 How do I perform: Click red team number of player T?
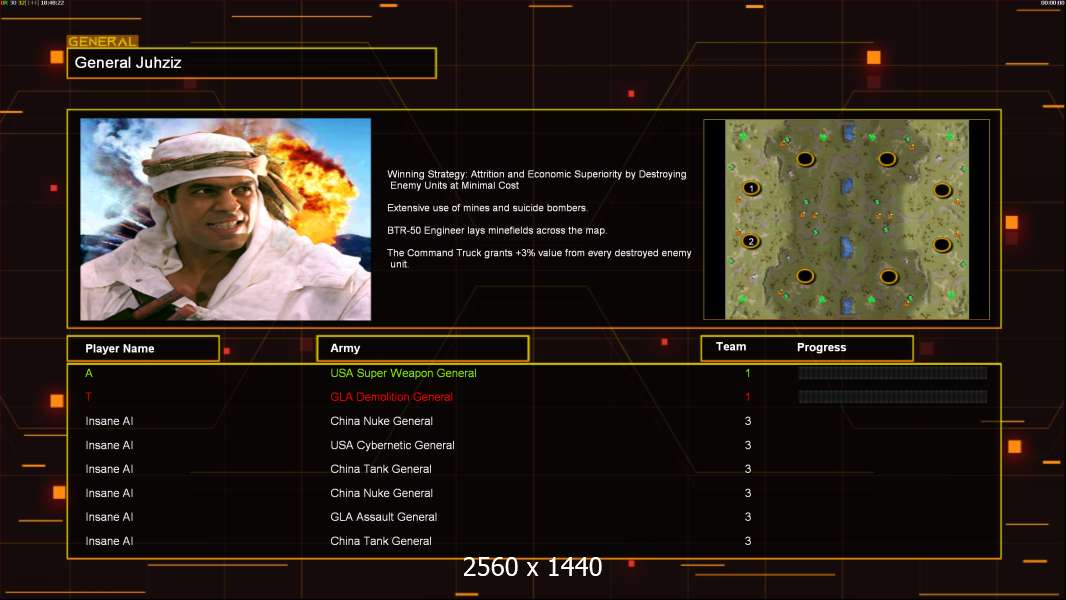[x=748, y=397]
